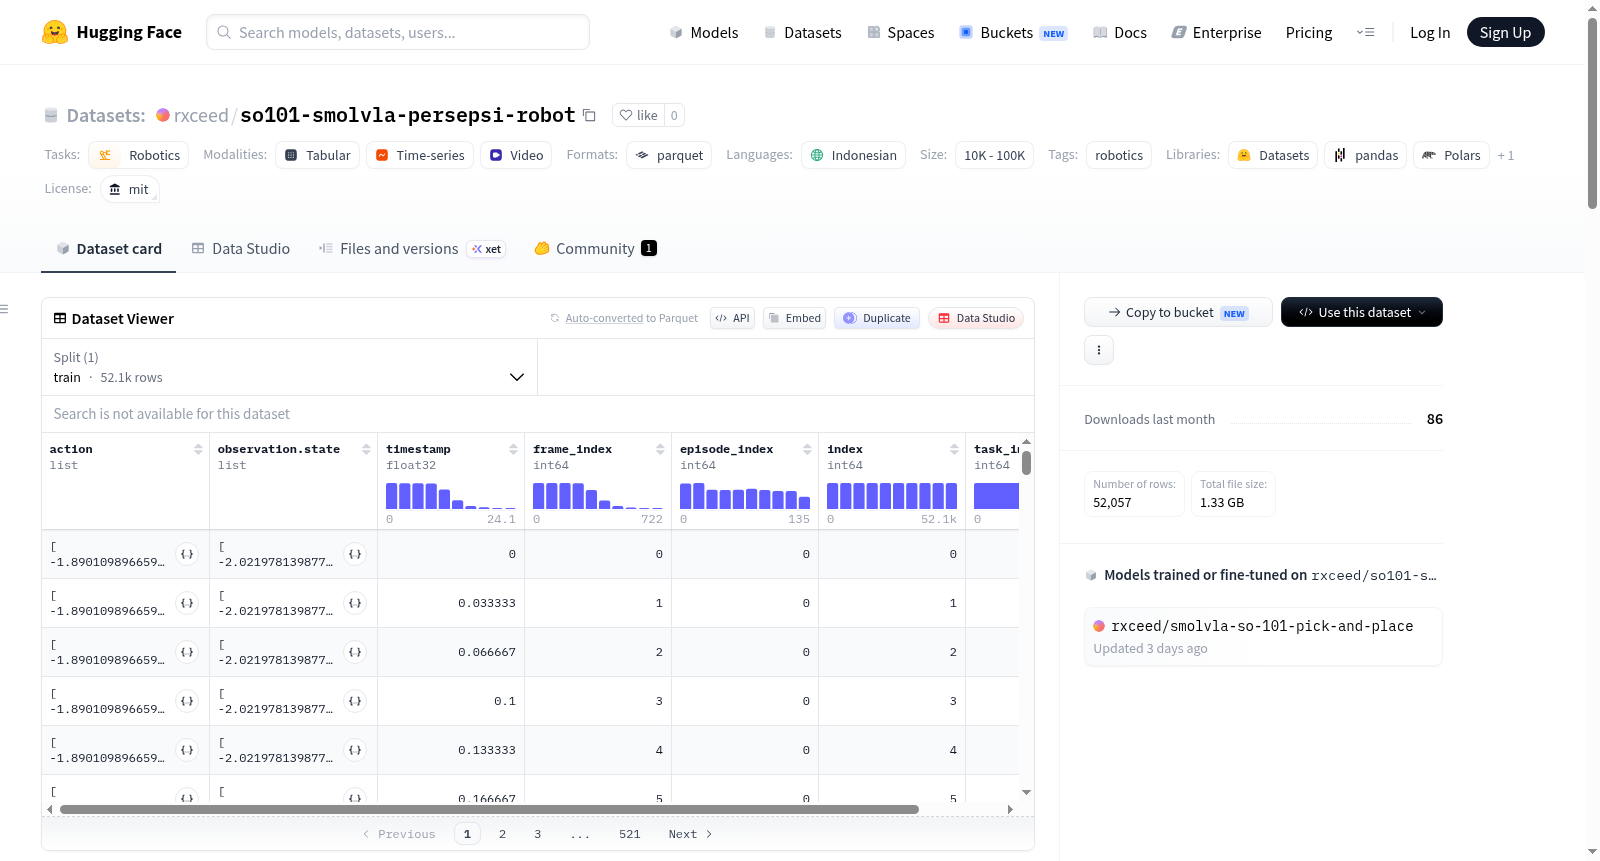Click the timestamp histogram chart
The image size is (1600, 861).
(x=451, y=496)
